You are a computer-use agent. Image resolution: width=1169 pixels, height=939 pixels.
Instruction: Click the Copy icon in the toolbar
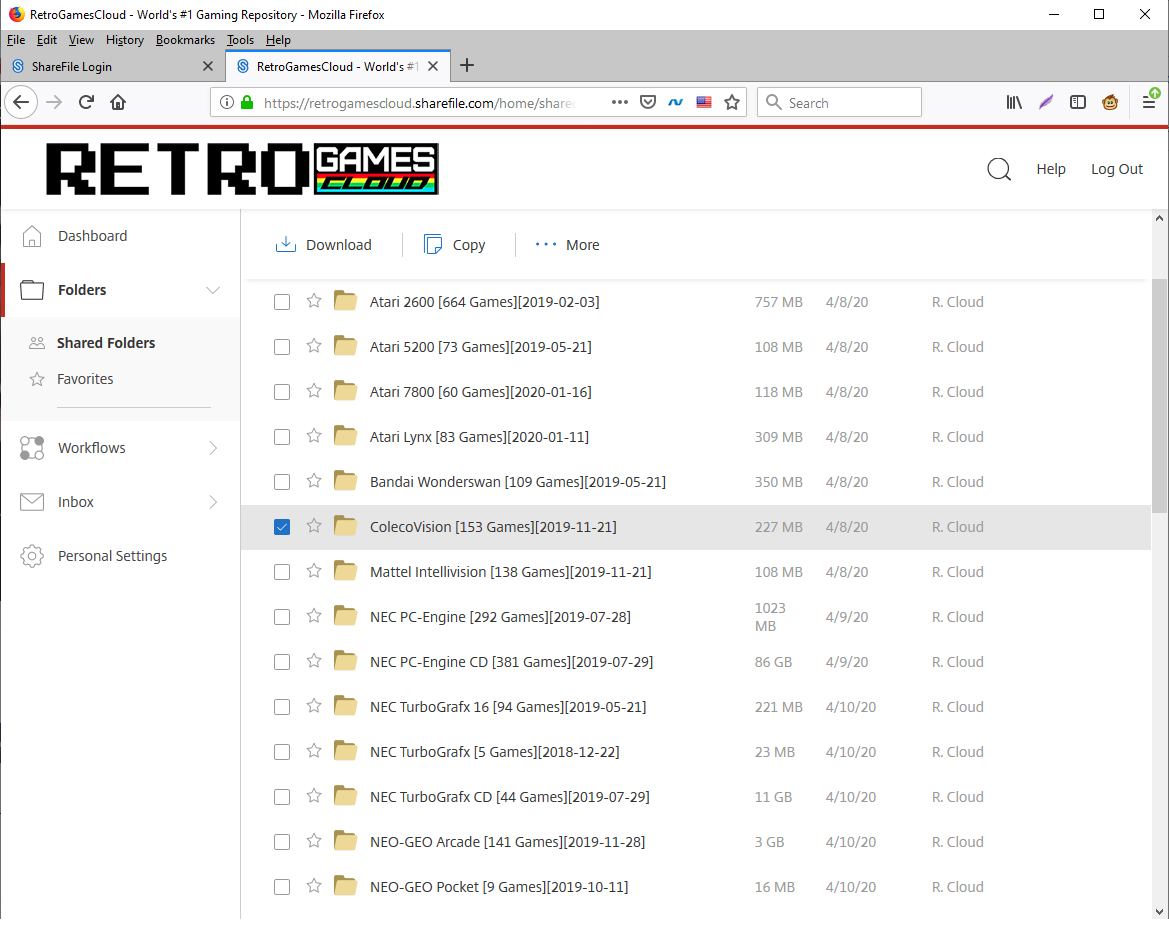(x=432, y=245)
